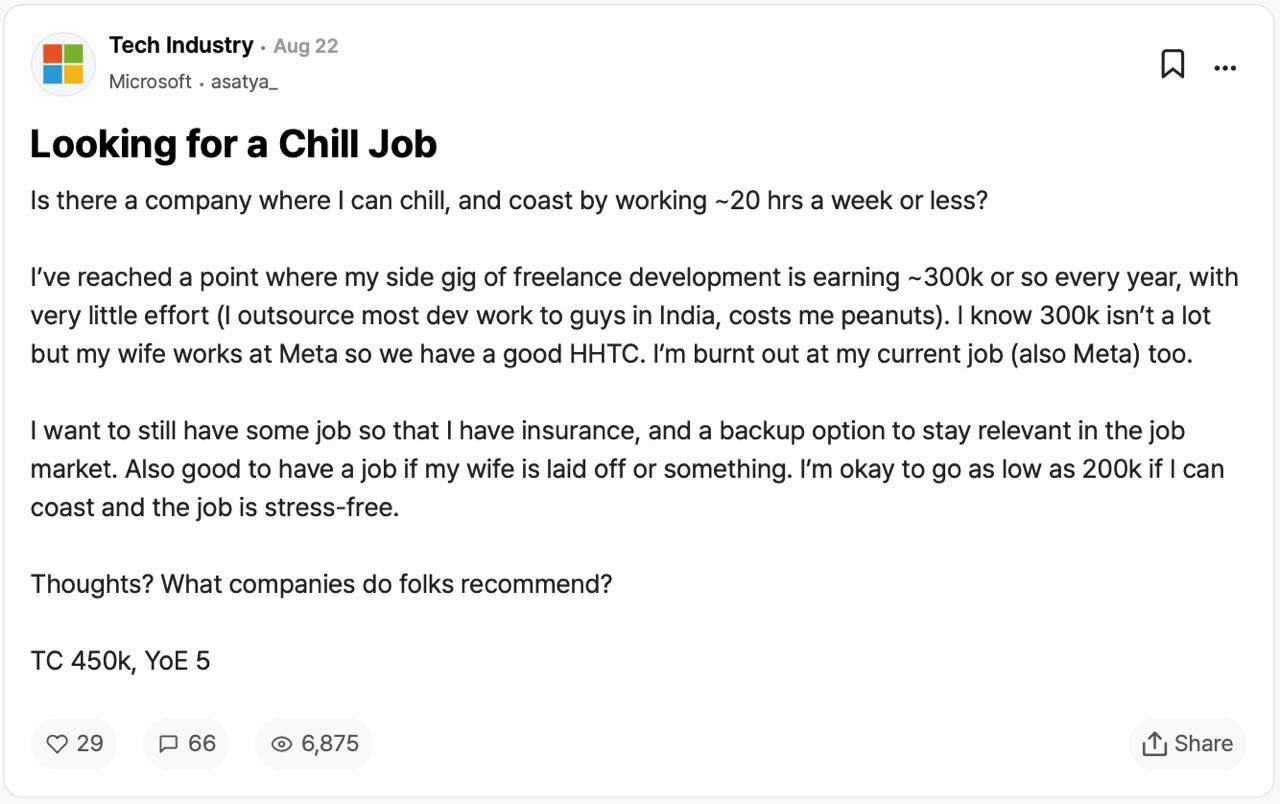Click the 6,875 views count

tap(330, 743)
